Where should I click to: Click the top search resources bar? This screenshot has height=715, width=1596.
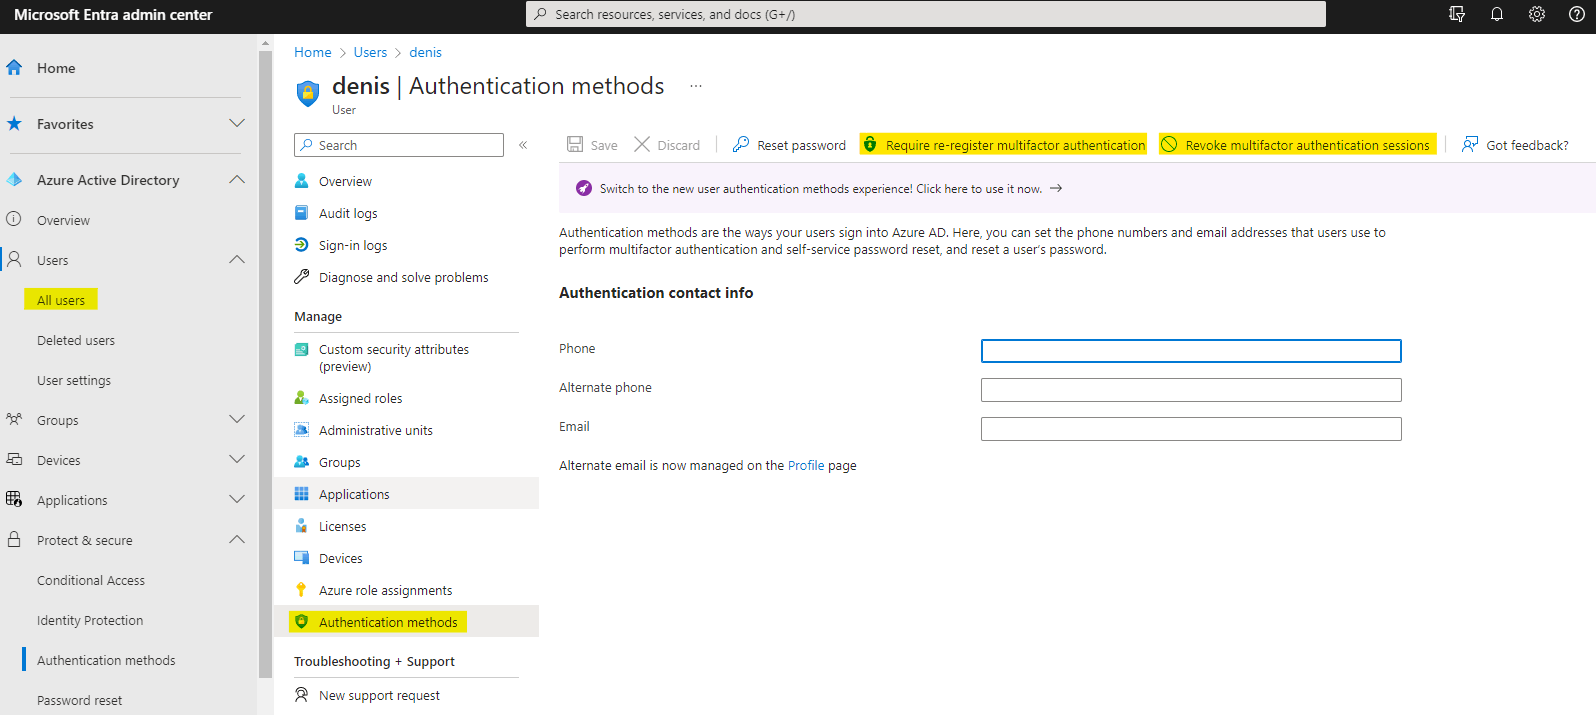pyautogui.click(x=926, y=14)
